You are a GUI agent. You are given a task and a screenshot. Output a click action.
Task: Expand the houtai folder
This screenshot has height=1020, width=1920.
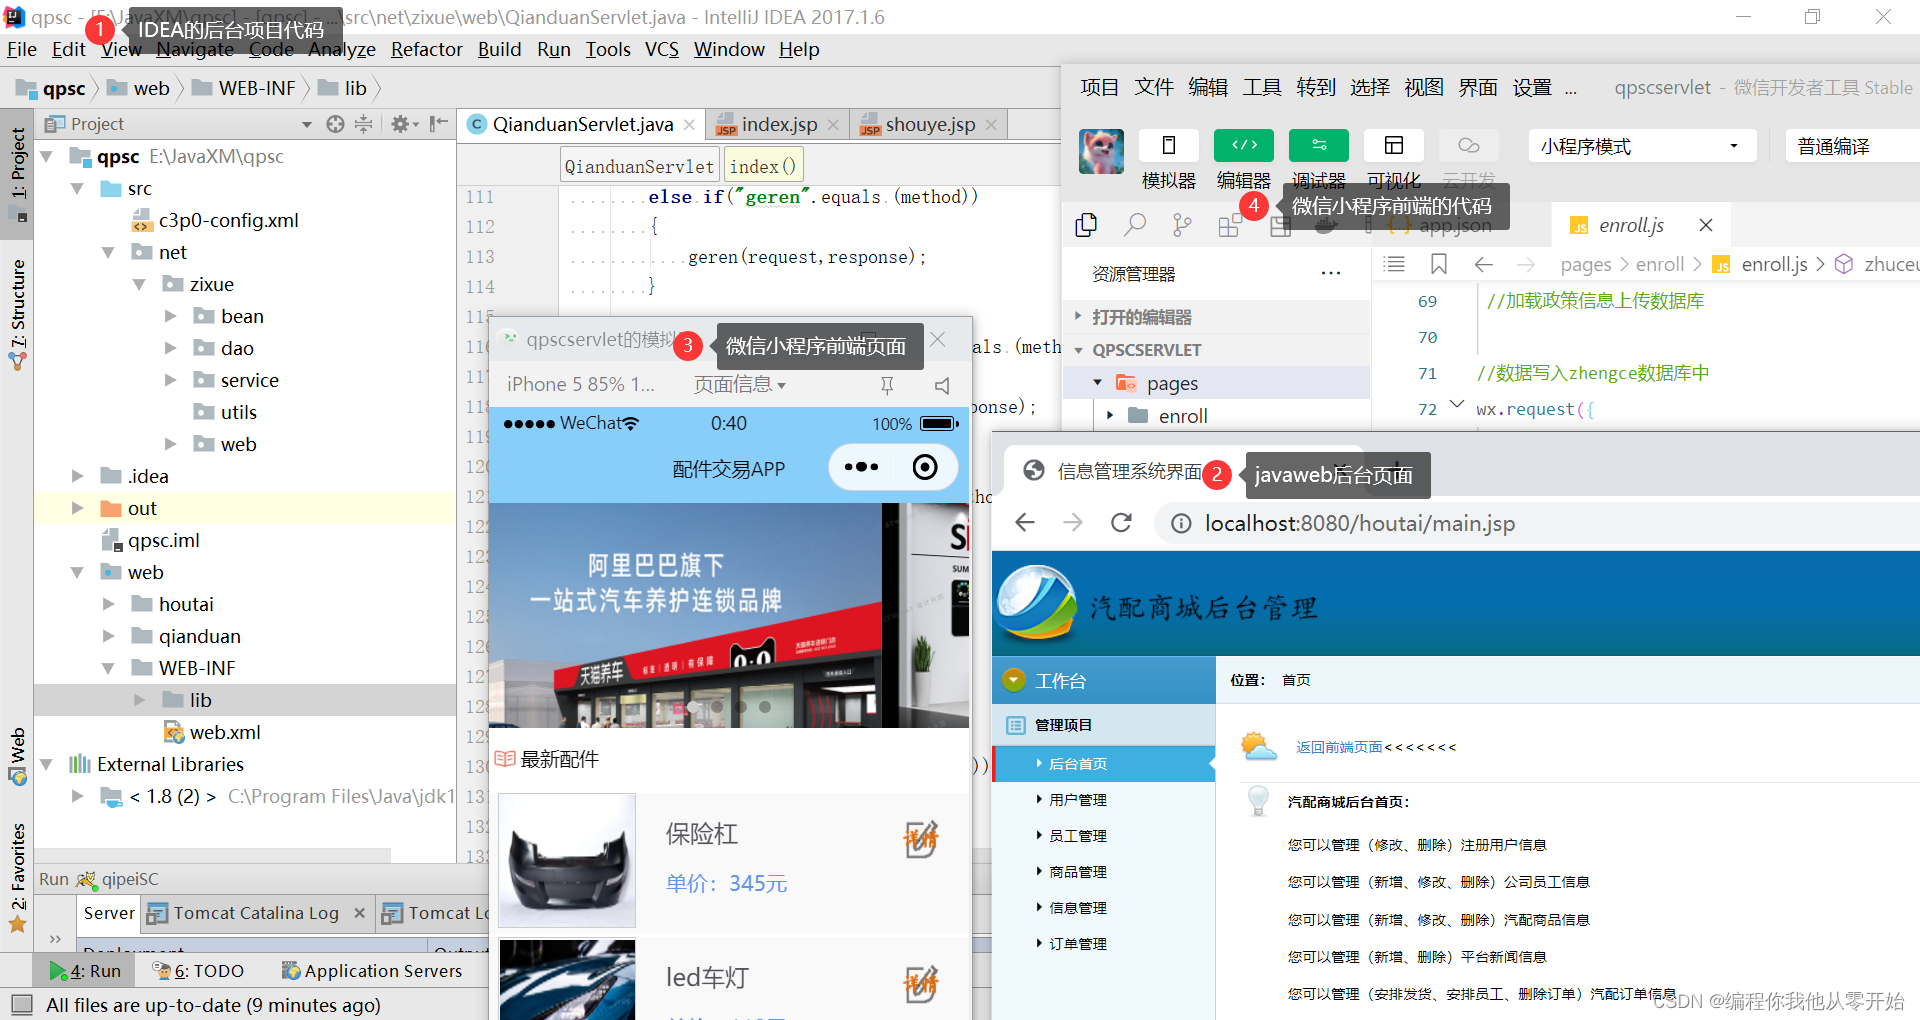109,605
